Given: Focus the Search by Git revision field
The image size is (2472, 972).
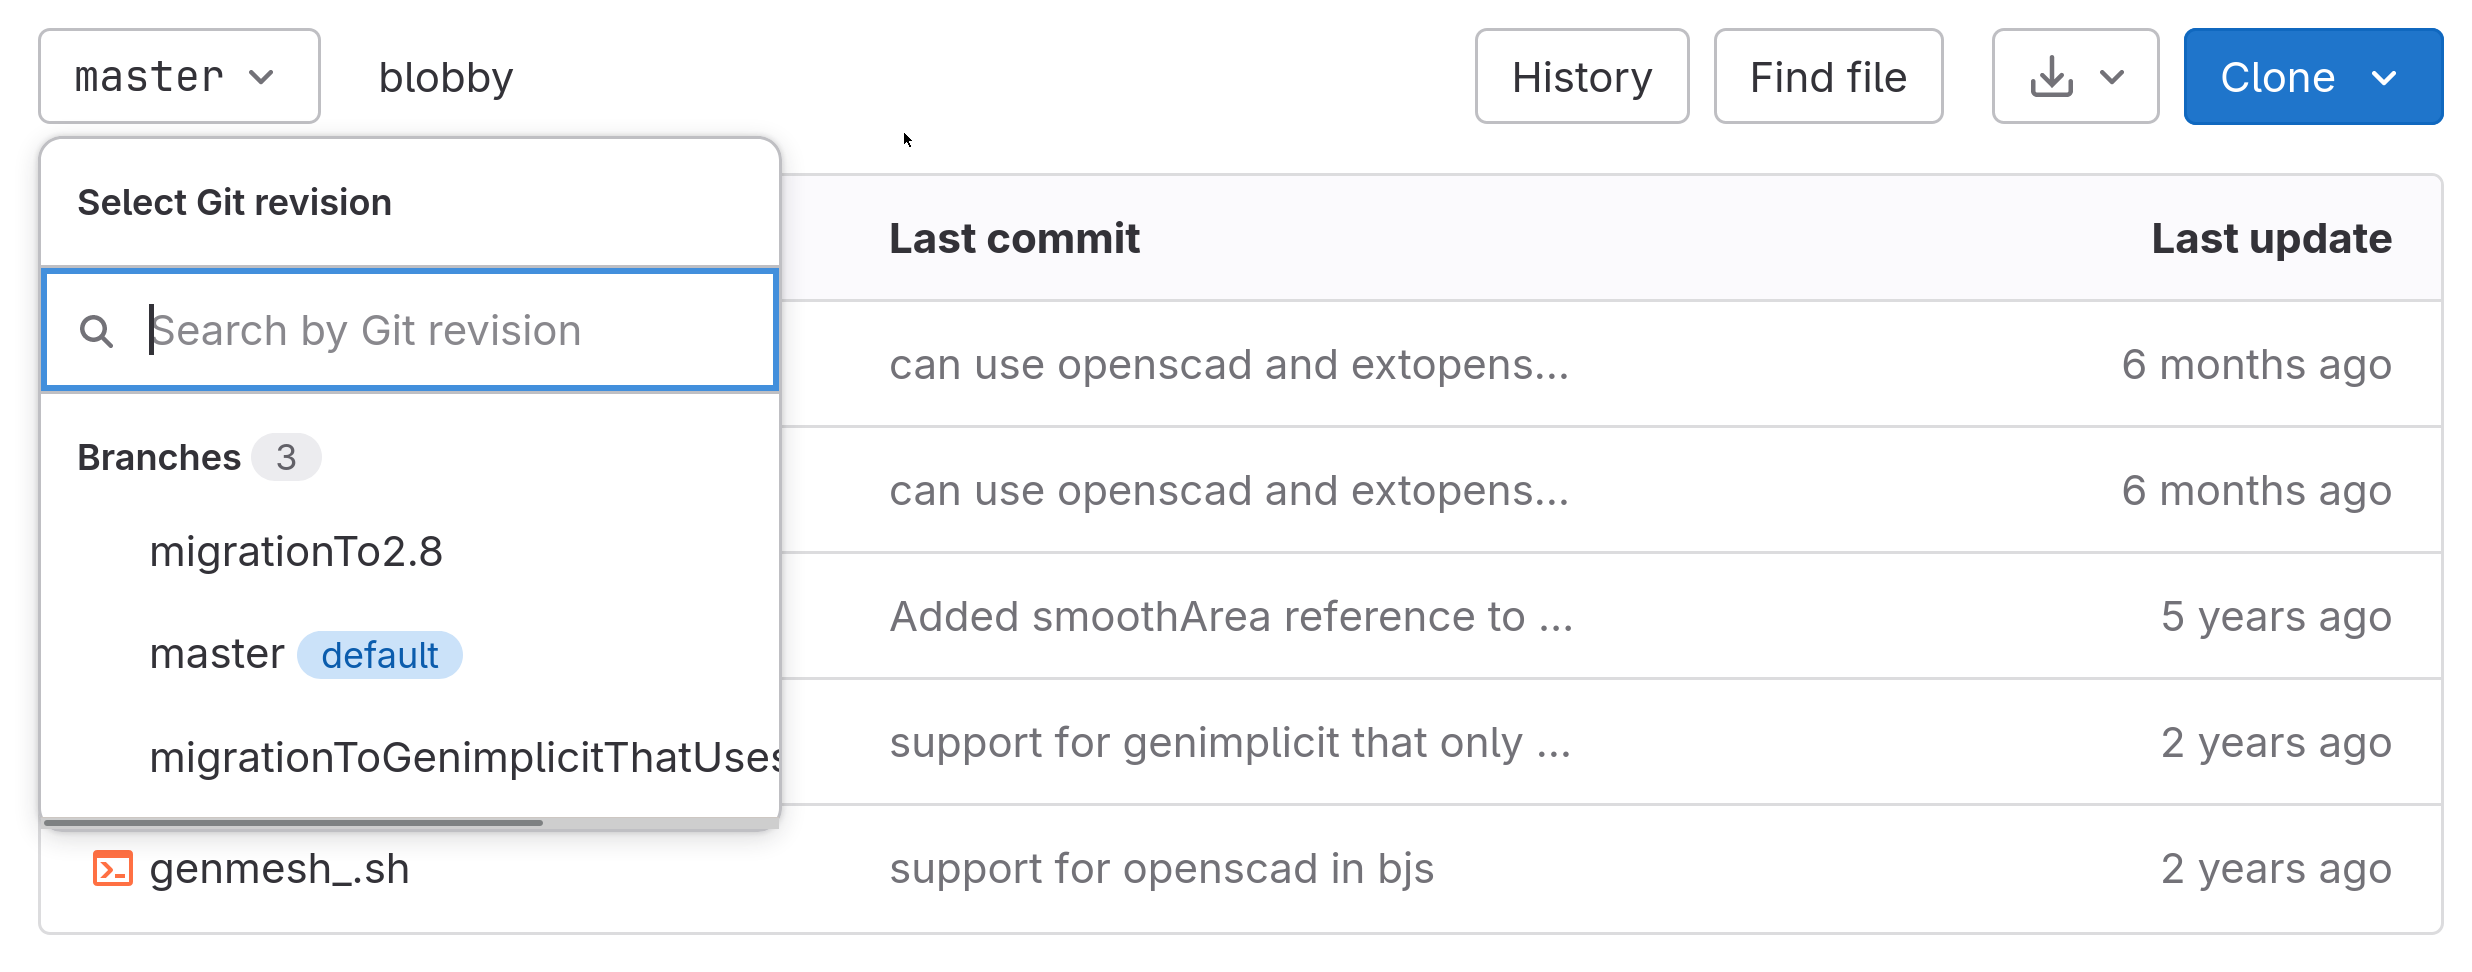Looking at the screenshot, I should coord(410,330).
